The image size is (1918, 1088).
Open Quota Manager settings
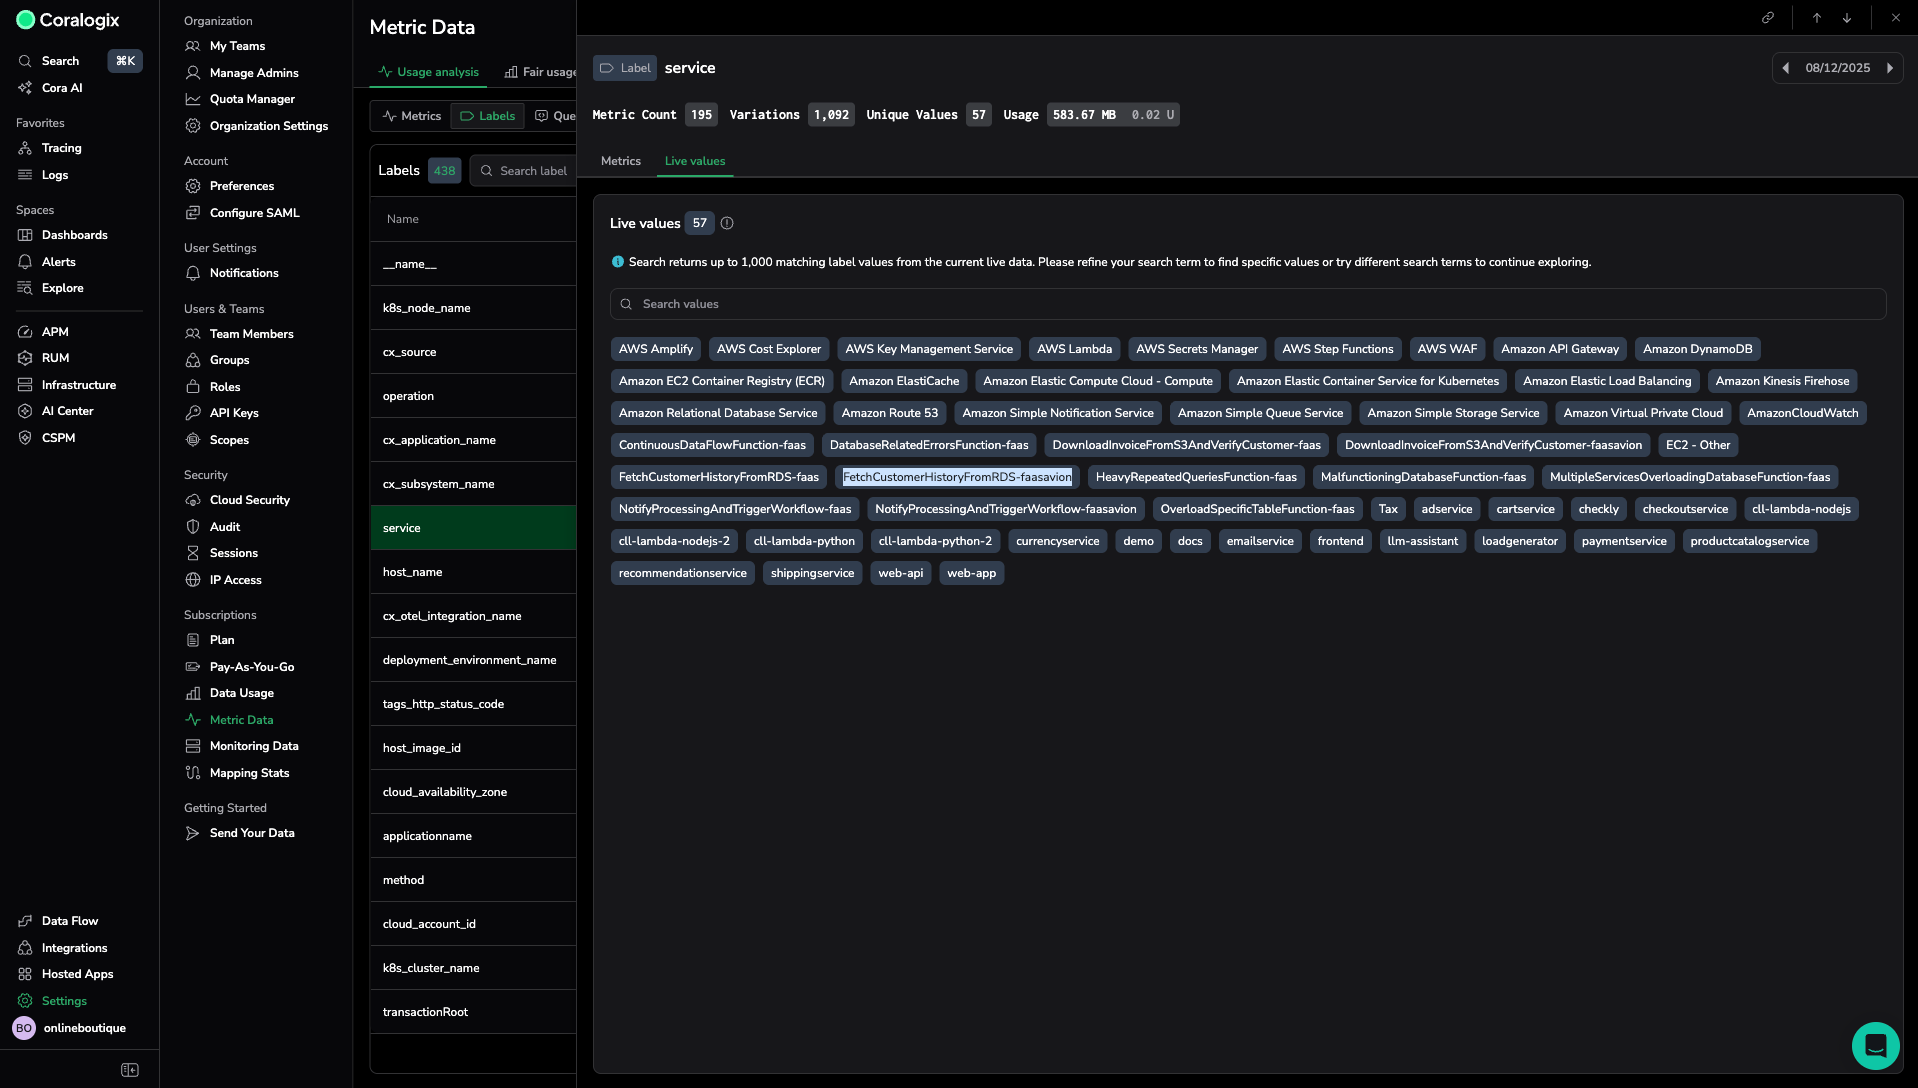tap(252, 99)
